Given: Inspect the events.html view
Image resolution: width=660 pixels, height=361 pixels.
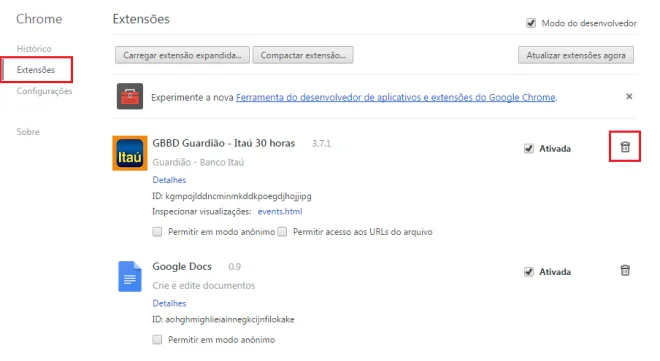Looking at the screenshot, I should (x=280, y=212).
